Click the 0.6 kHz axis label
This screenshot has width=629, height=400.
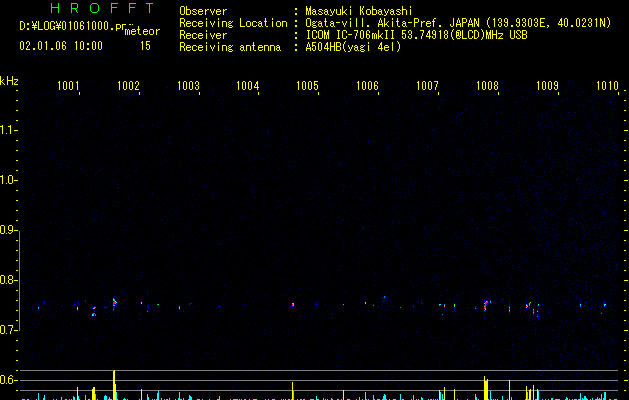click(x=8, y=380)
